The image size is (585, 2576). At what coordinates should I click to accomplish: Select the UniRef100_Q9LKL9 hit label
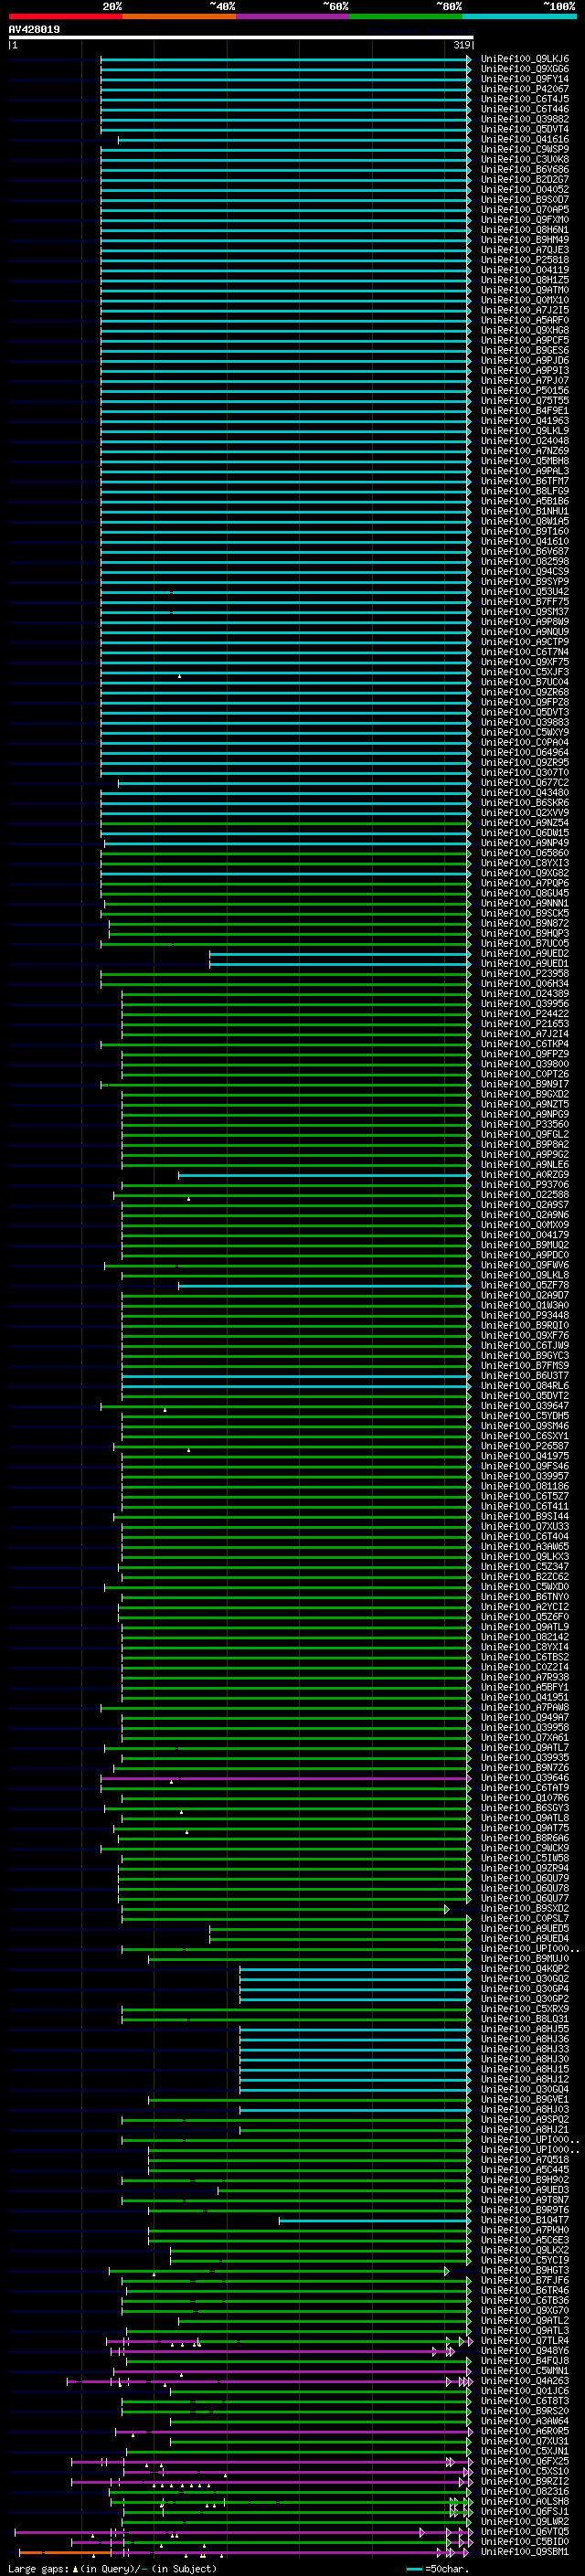coord(525,431)
